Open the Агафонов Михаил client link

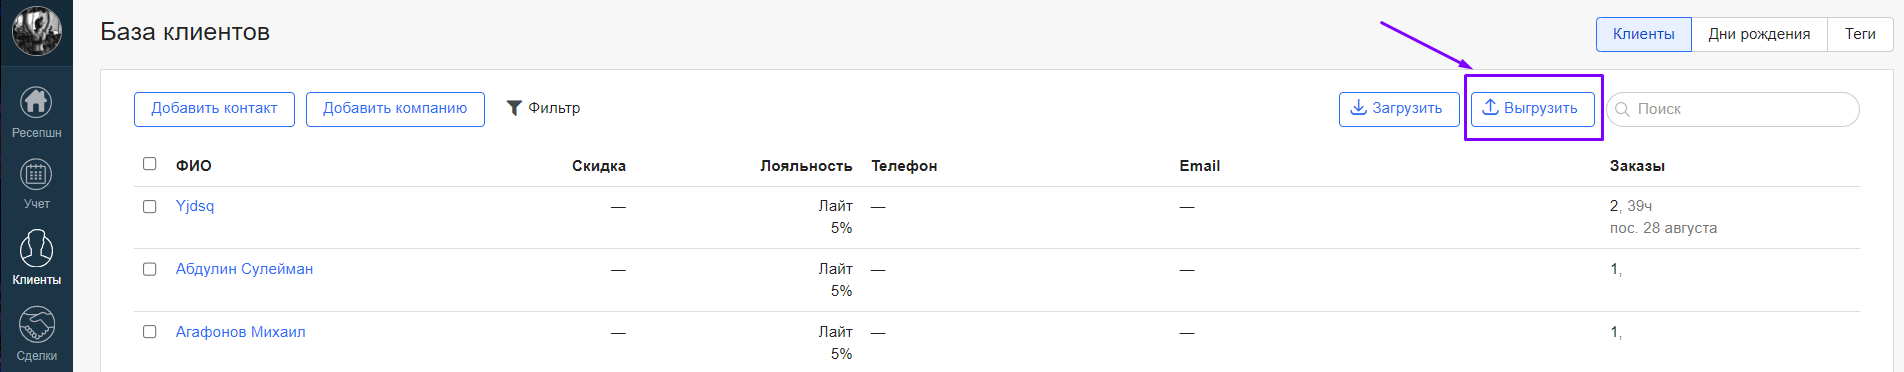tap(241, 332)
